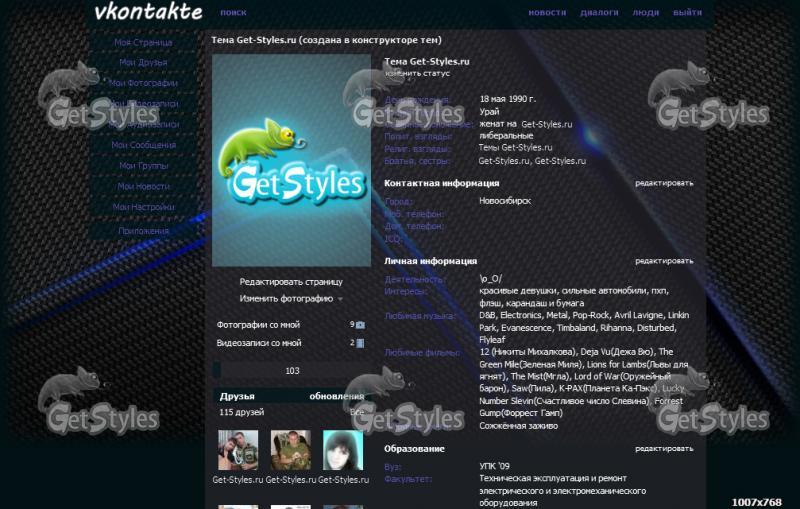800x509 pixels.
Task: Open 'Моя Страница' in left menu
Action: point(143,43)
